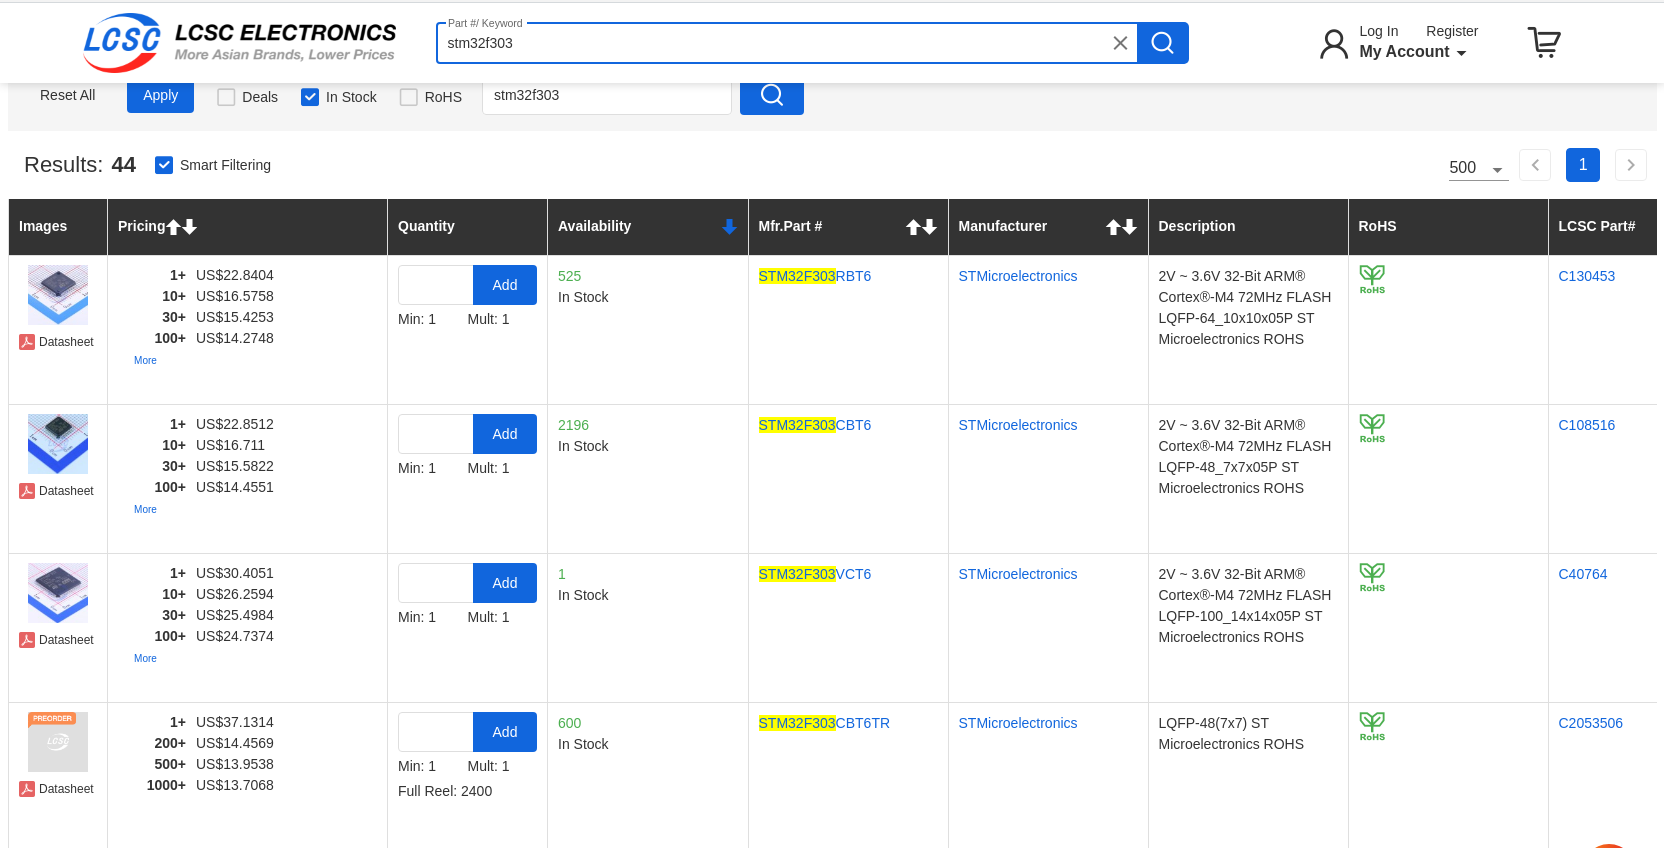Go to previous results page arrow
Screen dimensions: 1664x848
[1535, 165]
